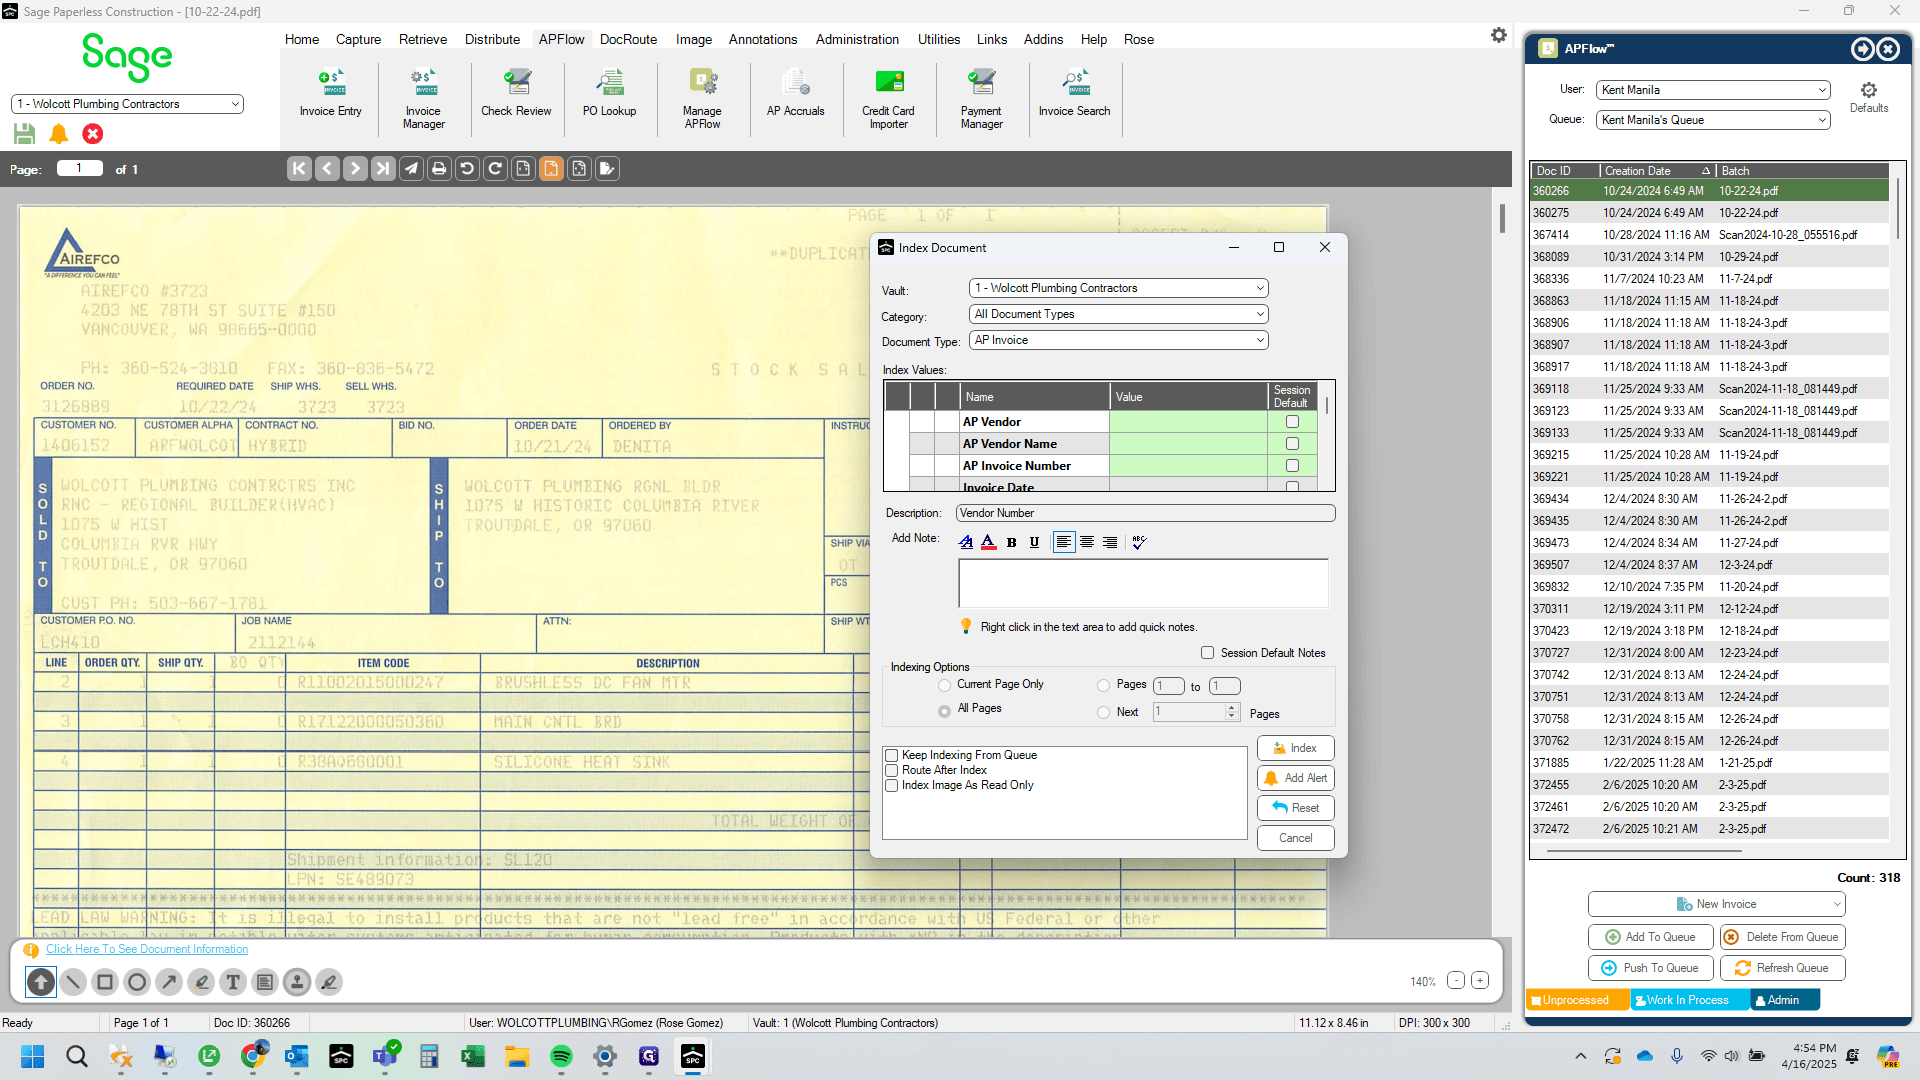Image resolution: width=1920 pixels, height=1080 pixels.
Task: Check Session Default for AP Vendor
Action: click(1292, 422)
